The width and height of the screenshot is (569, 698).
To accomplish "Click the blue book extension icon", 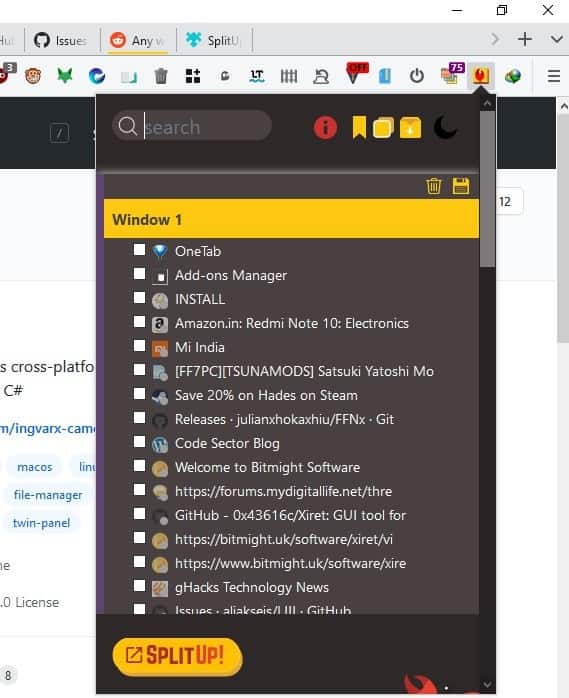I will point(385,76).
